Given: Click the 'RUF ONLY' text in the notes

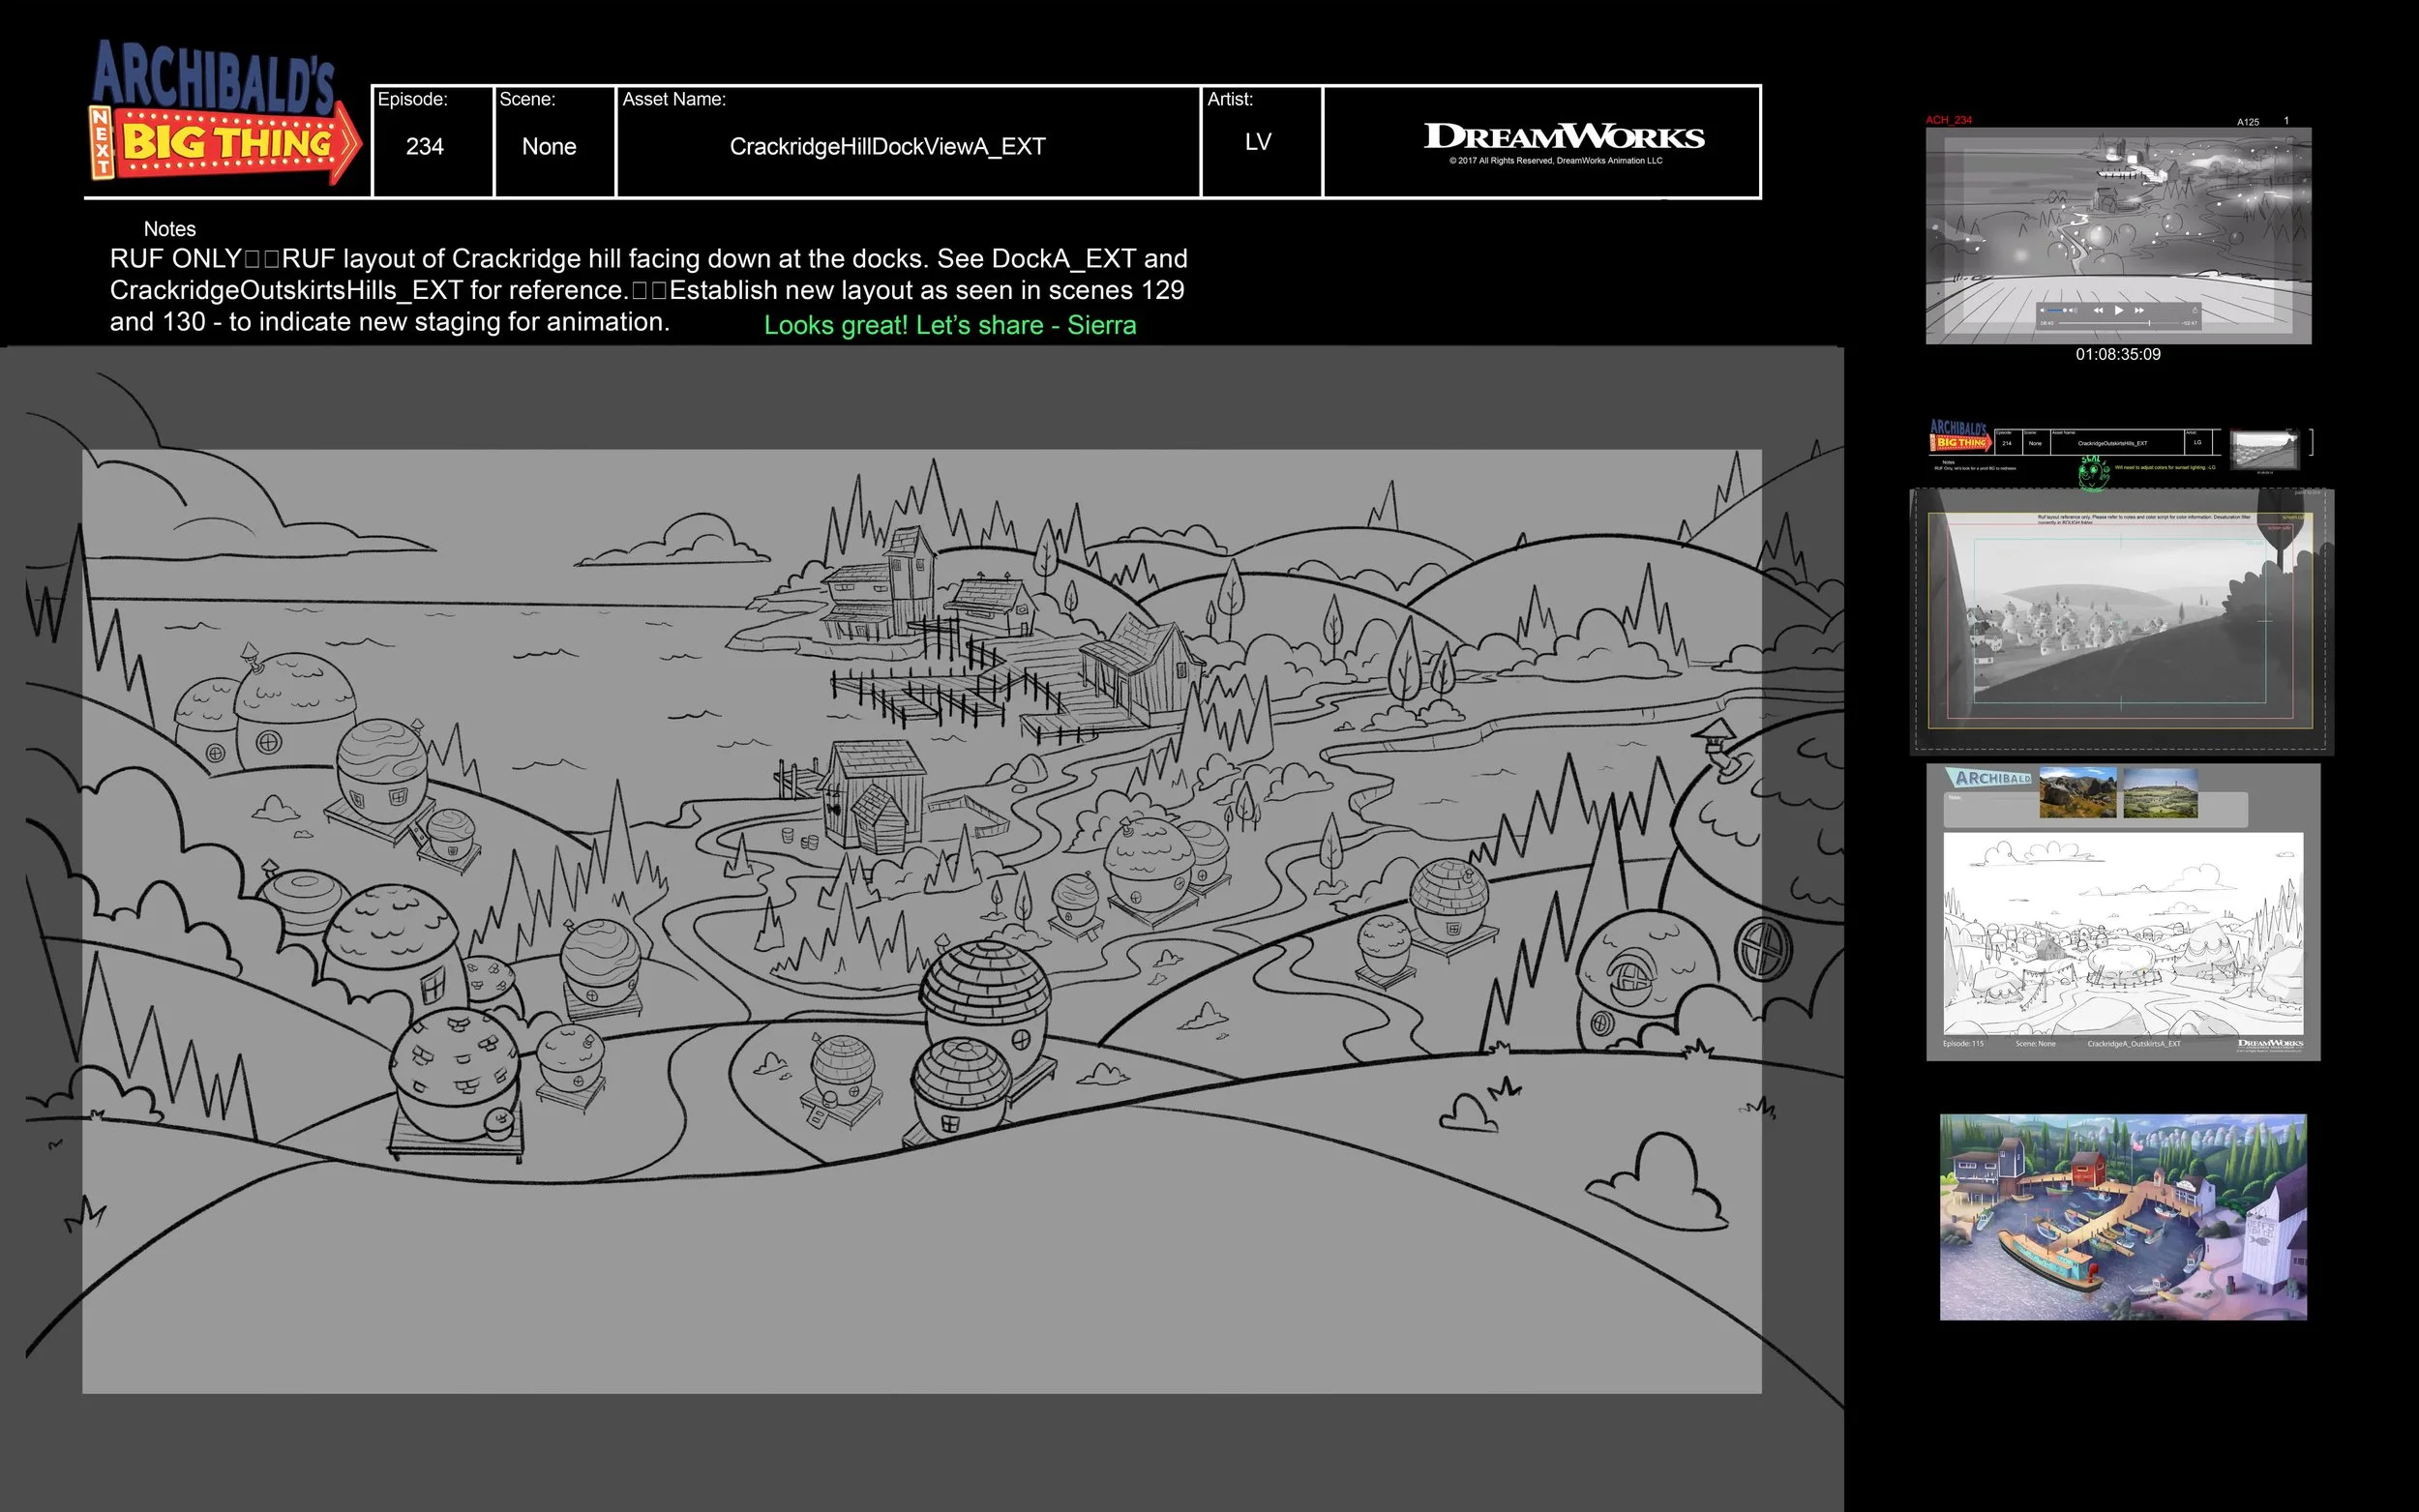Looking at the screenshot, I should pyautogui.click(x=176, y=259).
